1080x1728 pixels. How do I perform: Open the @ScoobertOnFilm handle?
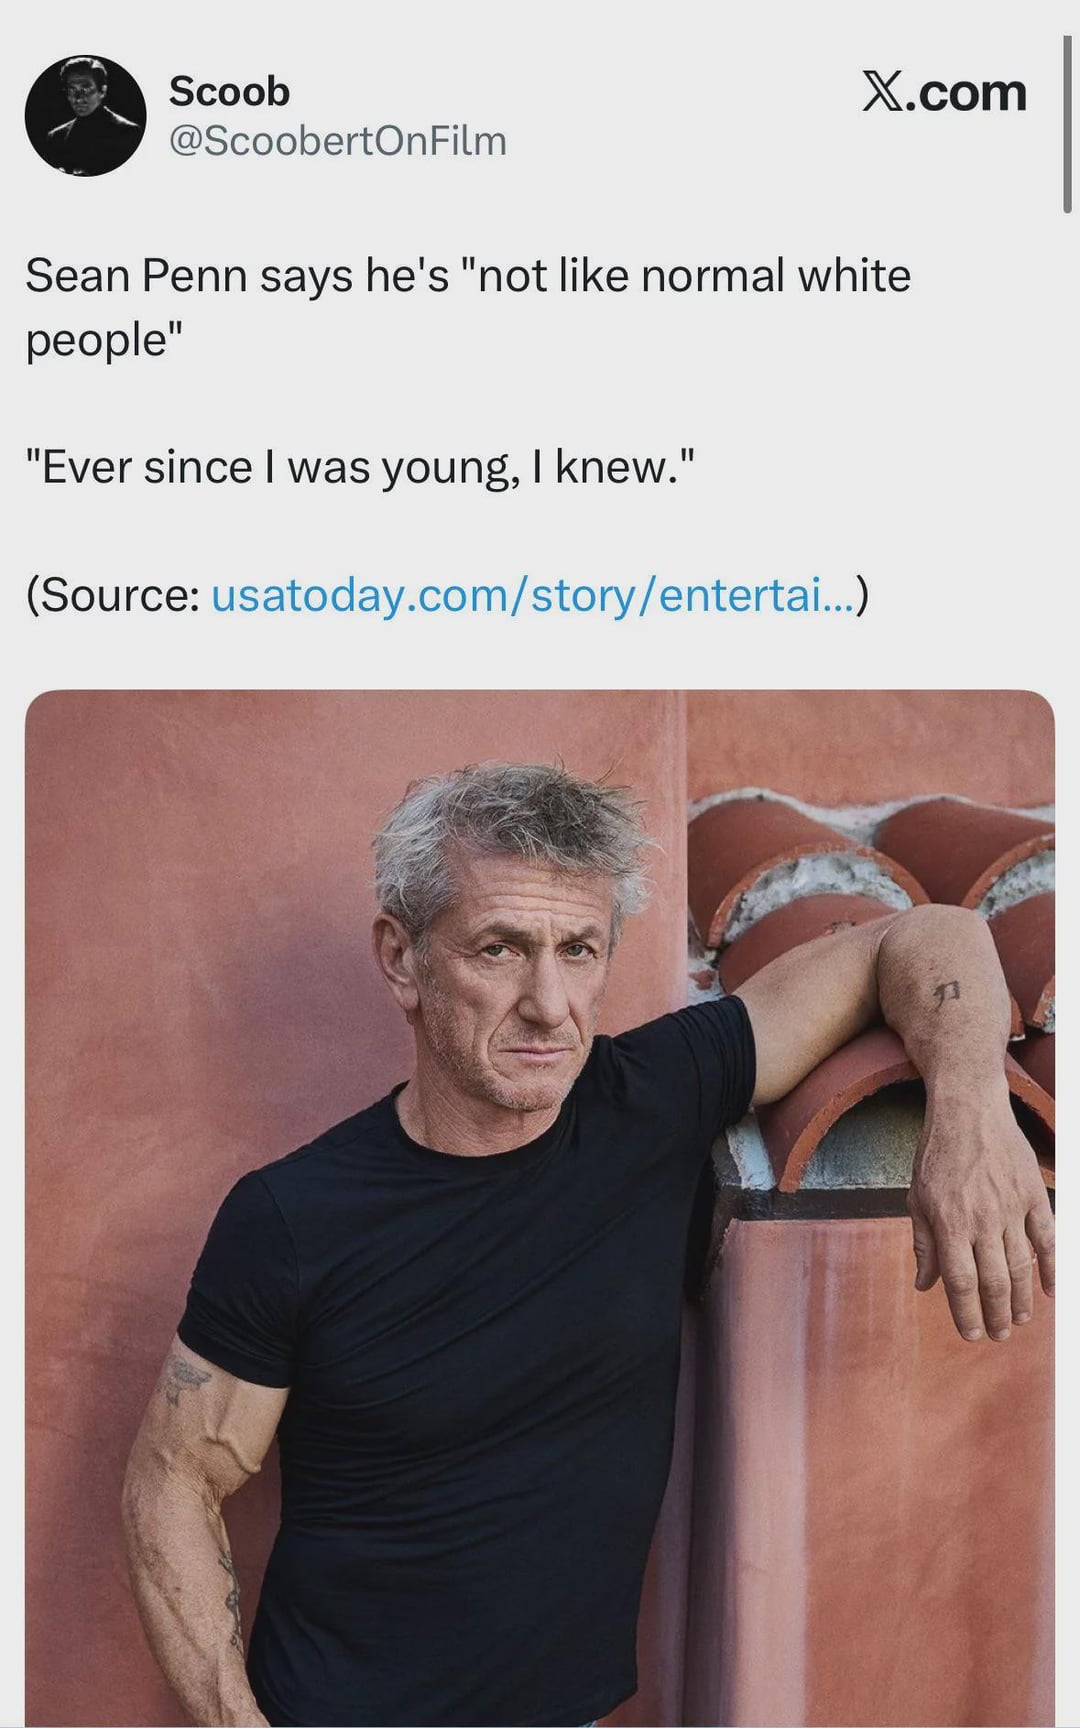[338, 141]
